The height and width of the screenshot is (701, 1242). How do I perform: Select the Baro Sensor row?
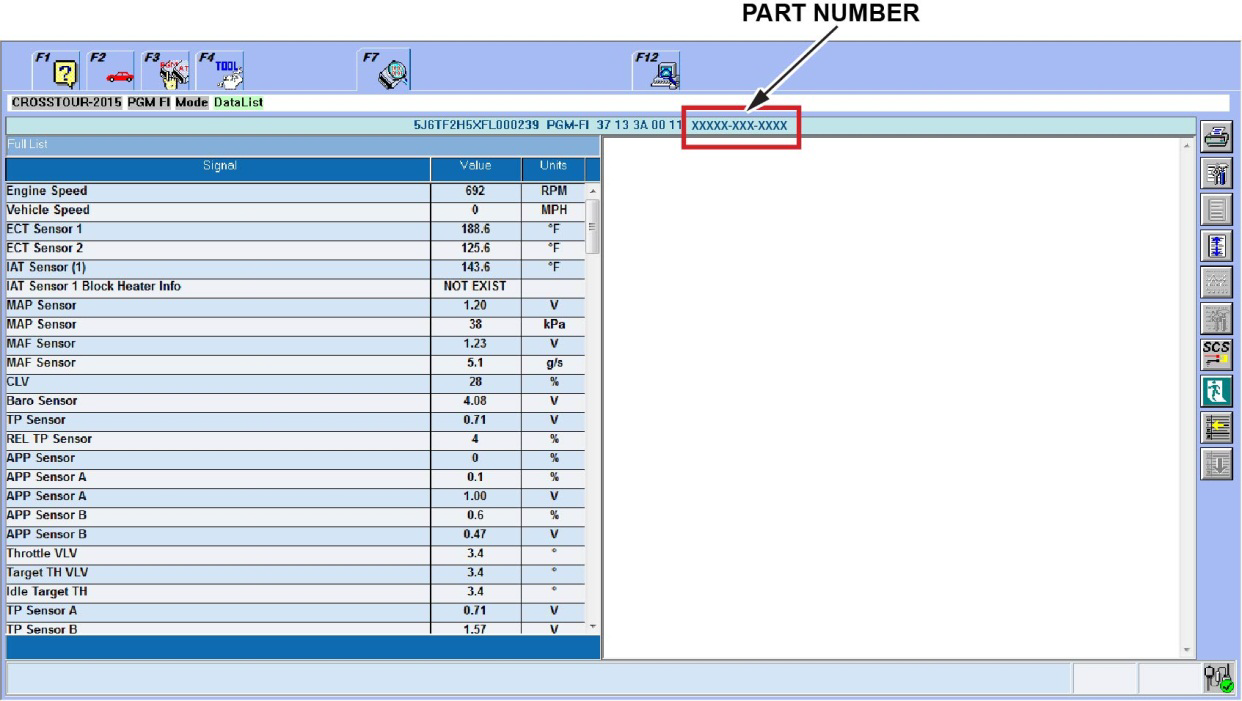tap(294, 400)
